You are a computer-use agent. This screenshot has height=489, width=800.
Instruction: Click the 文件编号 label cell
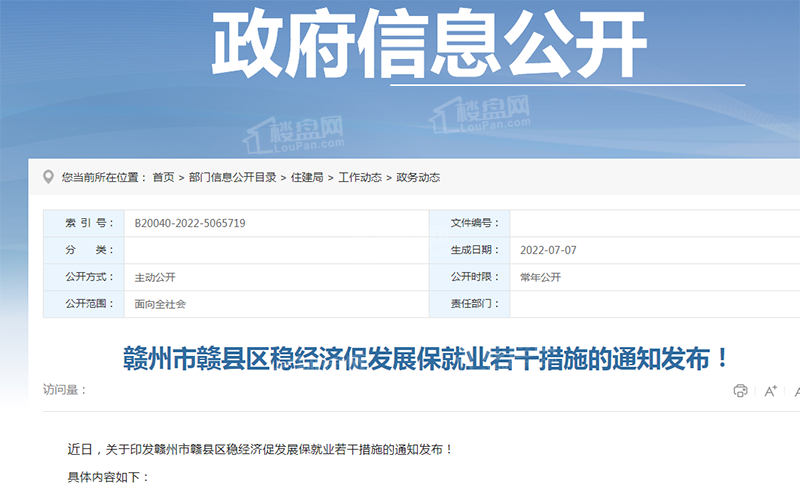(470, 223)
